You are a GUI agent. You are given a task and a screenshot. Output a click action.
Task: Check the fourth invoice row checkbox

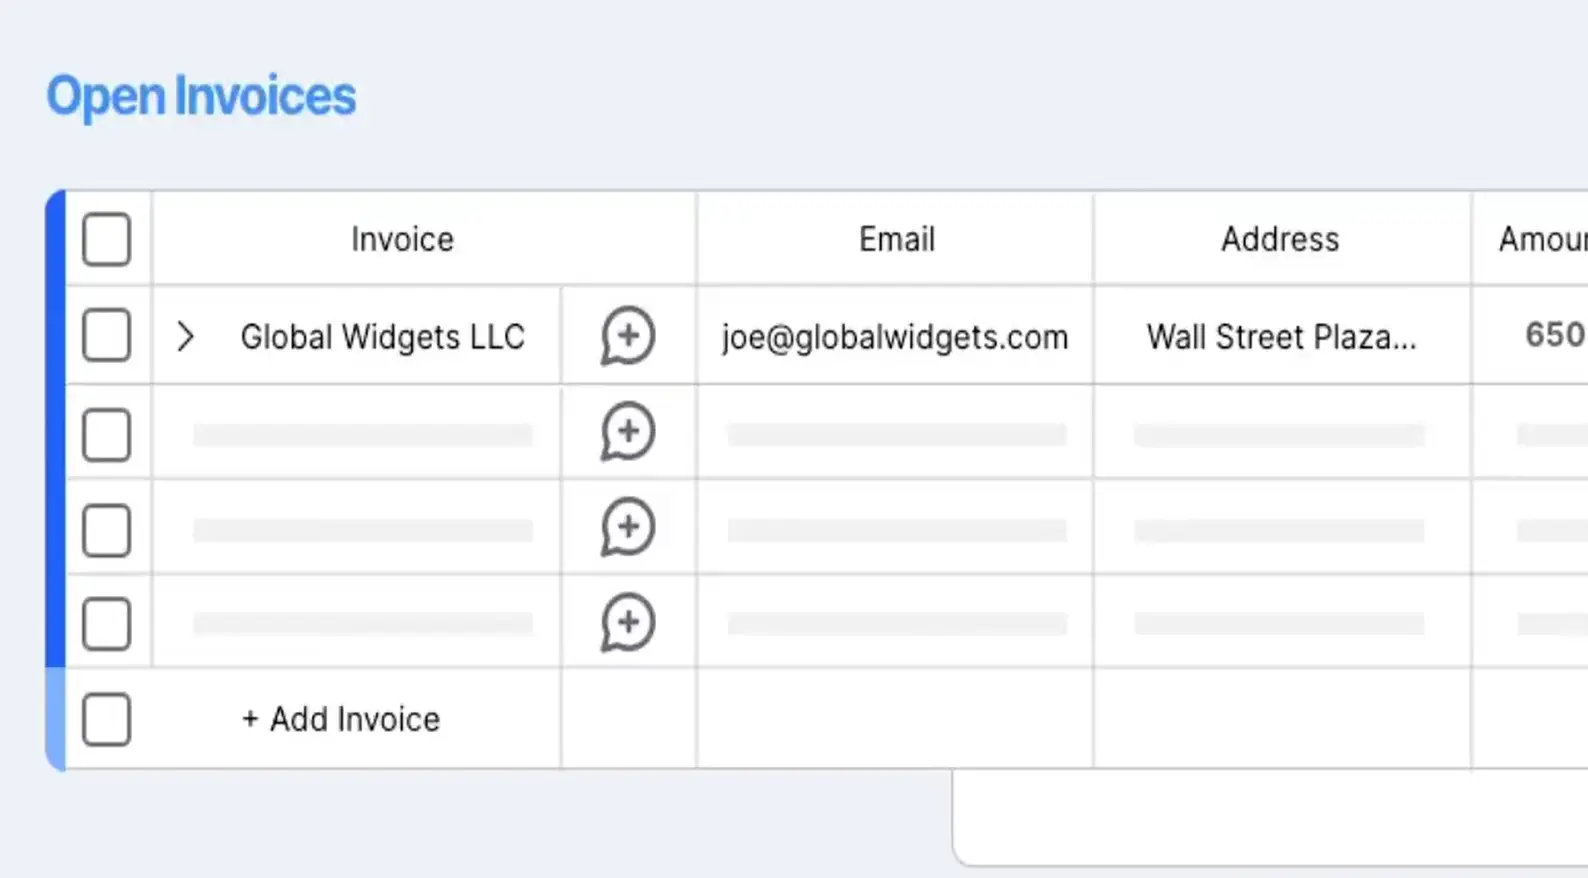coord(106,624)
